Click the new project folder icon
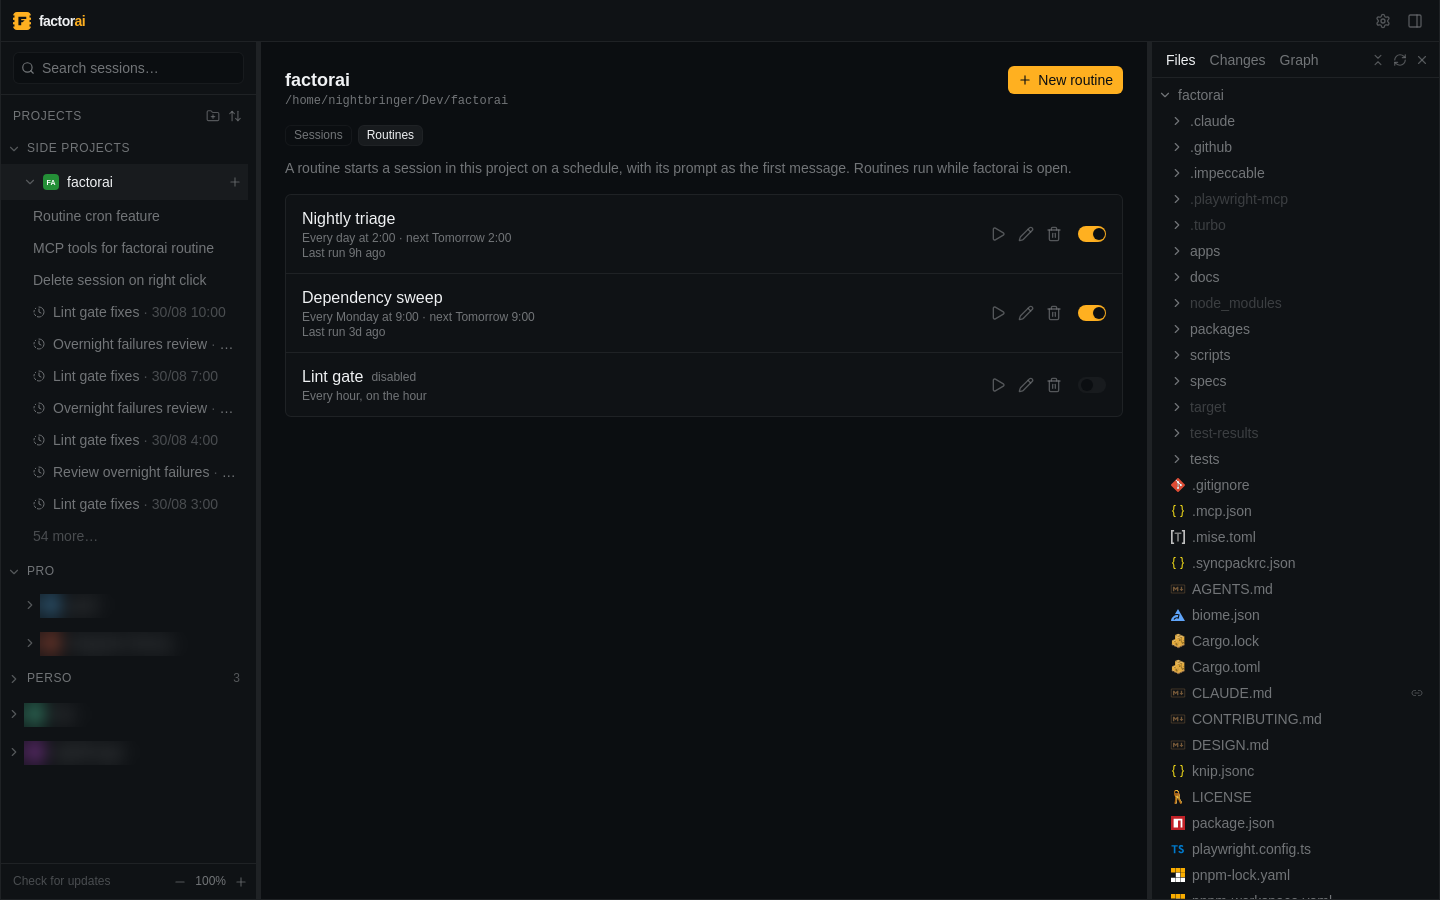This screenshot has height=900, width=1440. click(213, 116)
